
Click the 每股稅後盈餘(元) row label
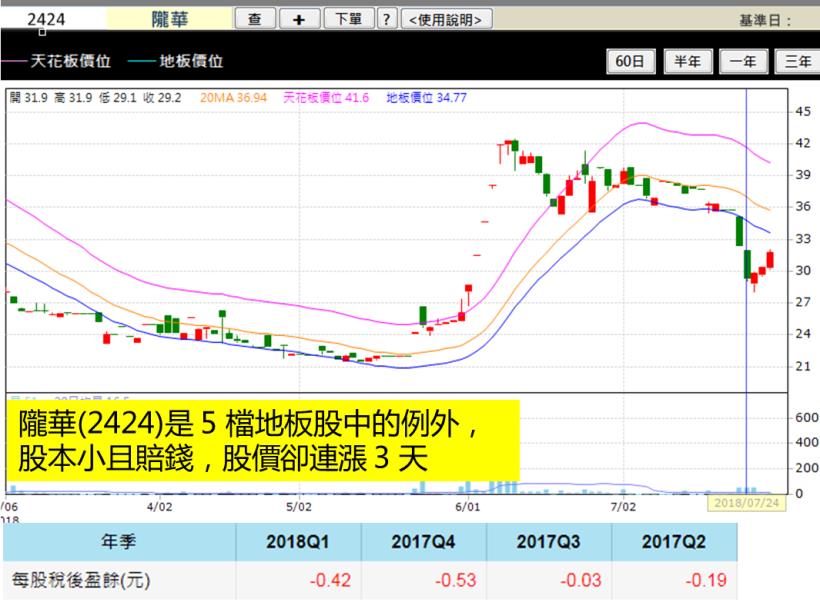81,580
